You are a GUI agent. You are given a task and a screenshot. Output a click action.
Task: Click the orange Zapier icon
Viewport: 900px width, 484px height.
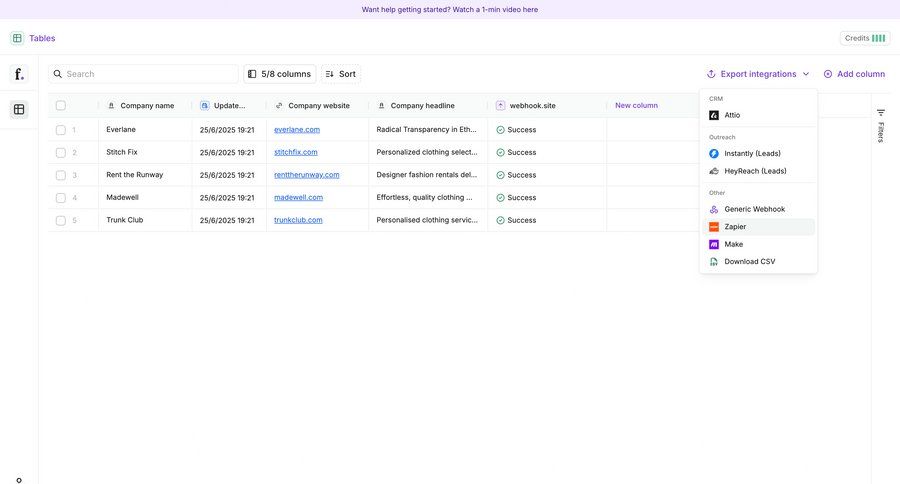coord(714,227)
